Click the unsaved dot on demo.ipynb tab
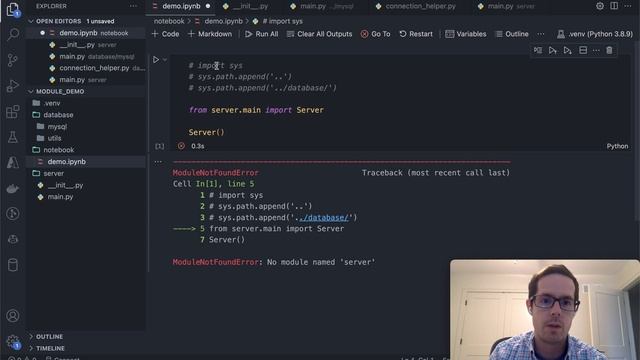Image resolution: width=640 pixels, height=360 pixels. tap(208, 6)
